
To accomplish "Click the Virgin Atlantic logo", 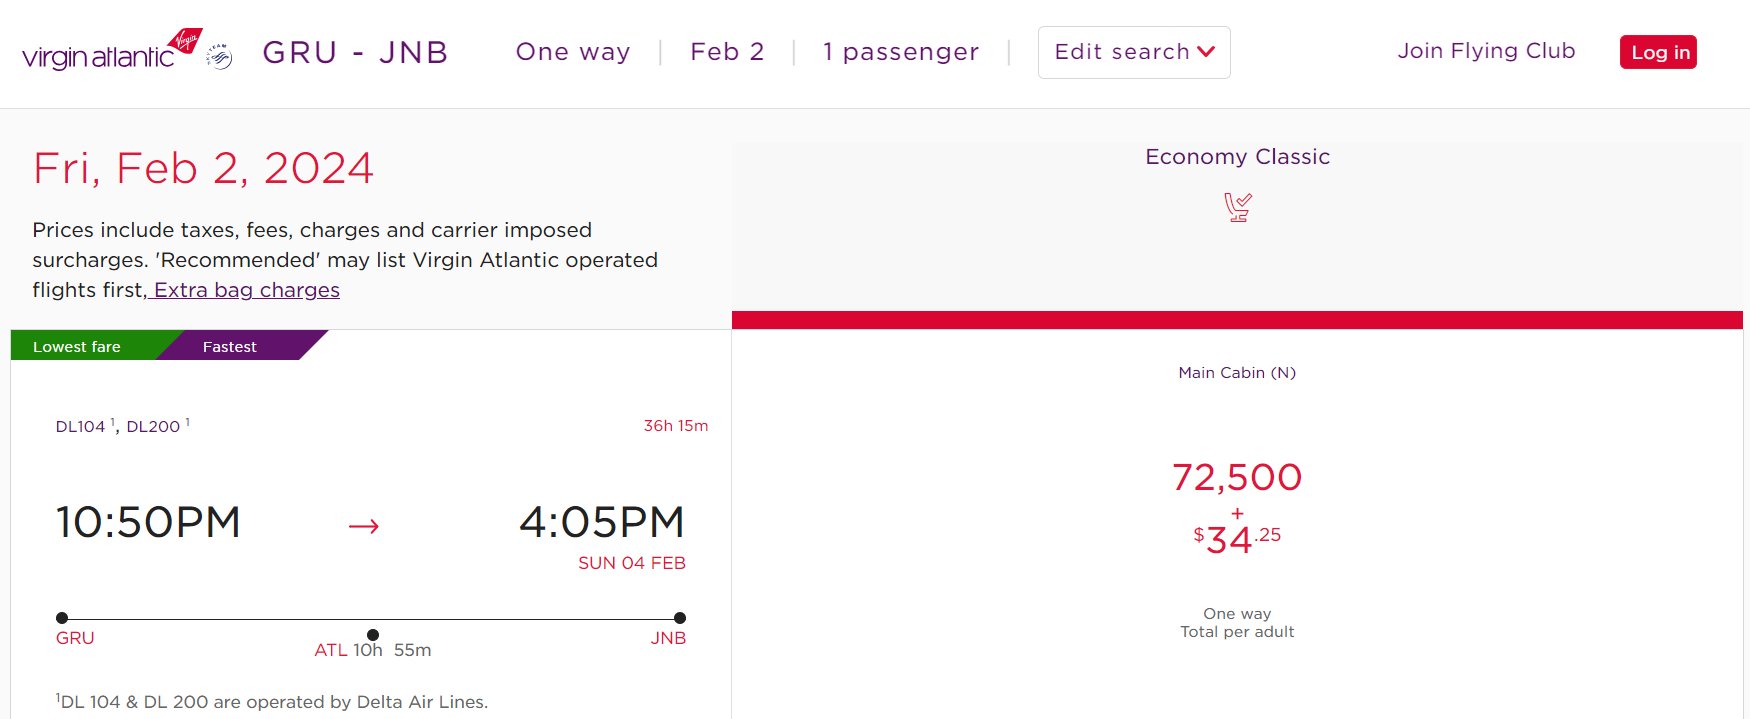I will pos(112,50).
